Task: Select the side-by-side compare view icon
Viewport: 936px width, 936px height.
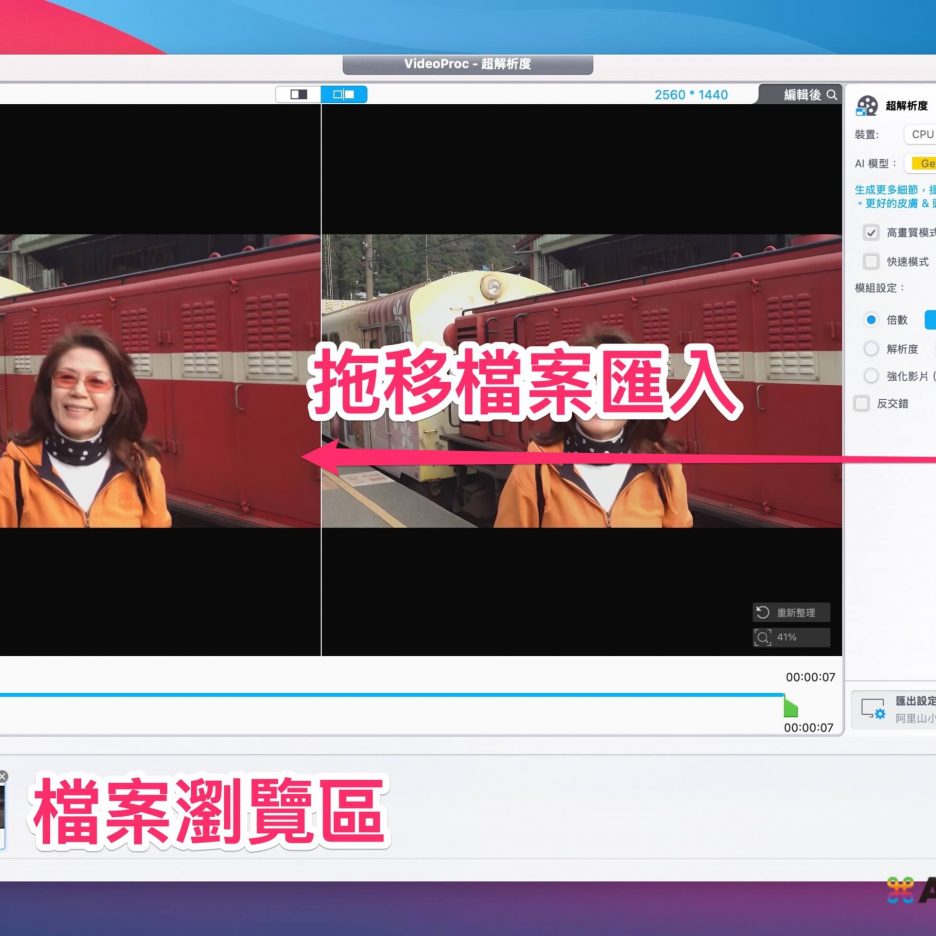Action: click(x=344, y=95)
